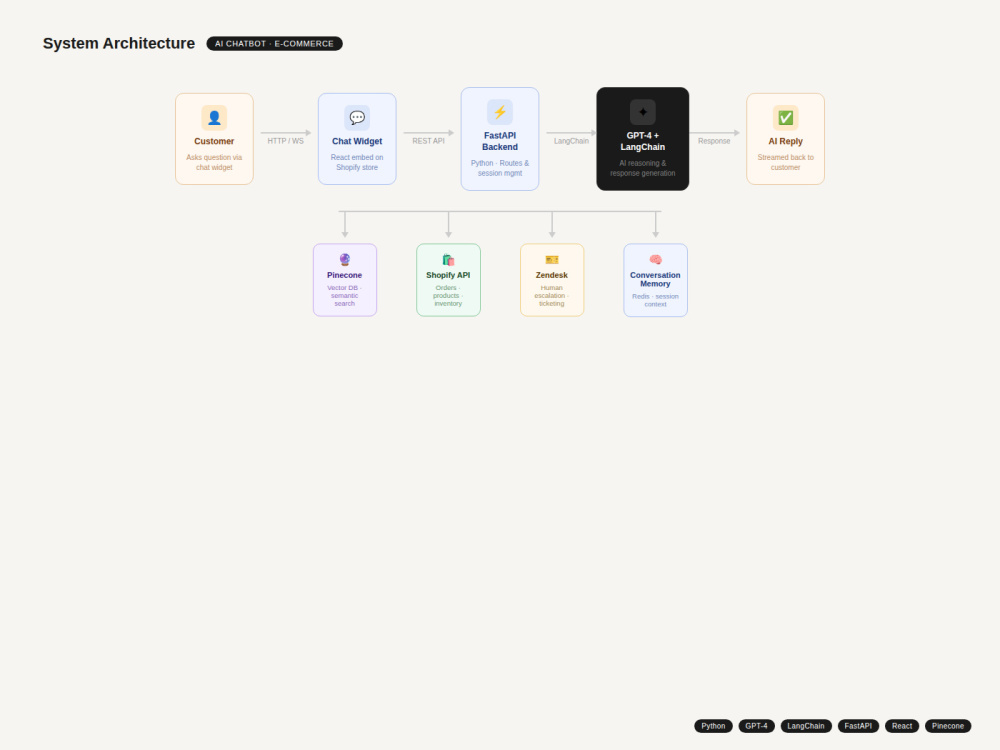Click the AI Reply node title
Viewport: 1000px width, 750px height.
click(786, 141)
